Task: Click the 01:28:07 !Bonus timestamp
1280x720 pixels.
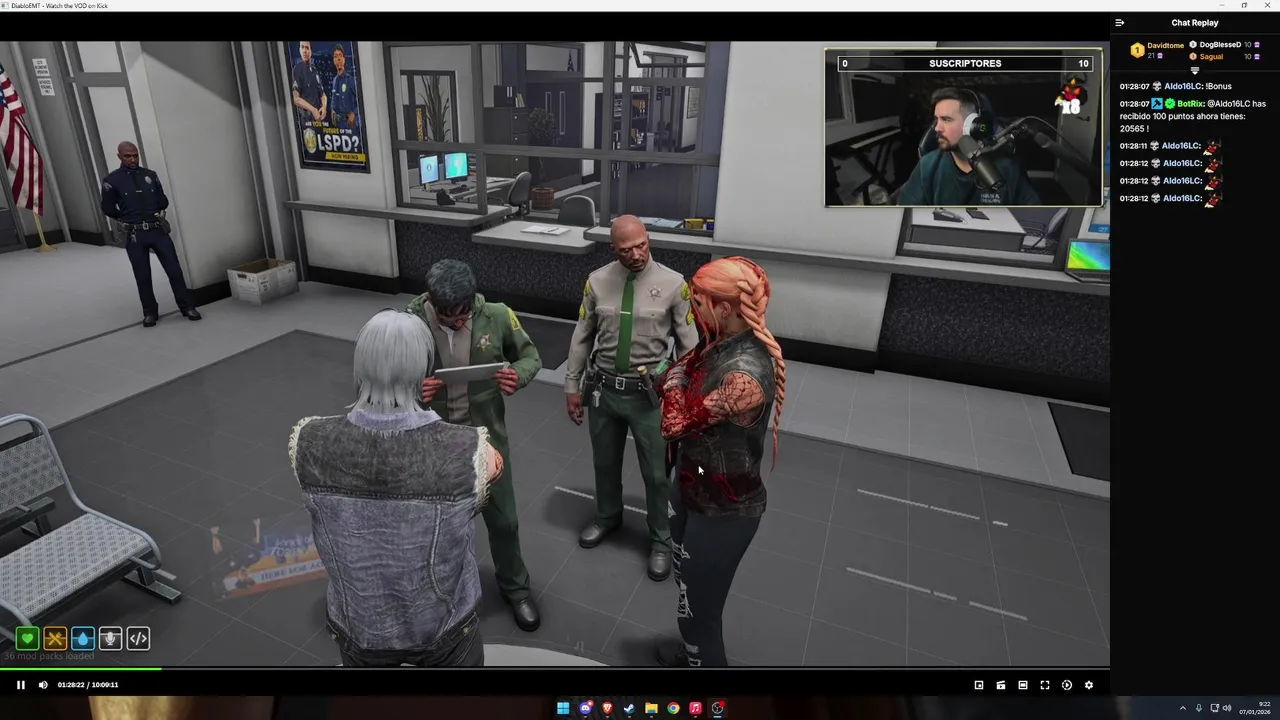Action: click(x=1134, y=87)
